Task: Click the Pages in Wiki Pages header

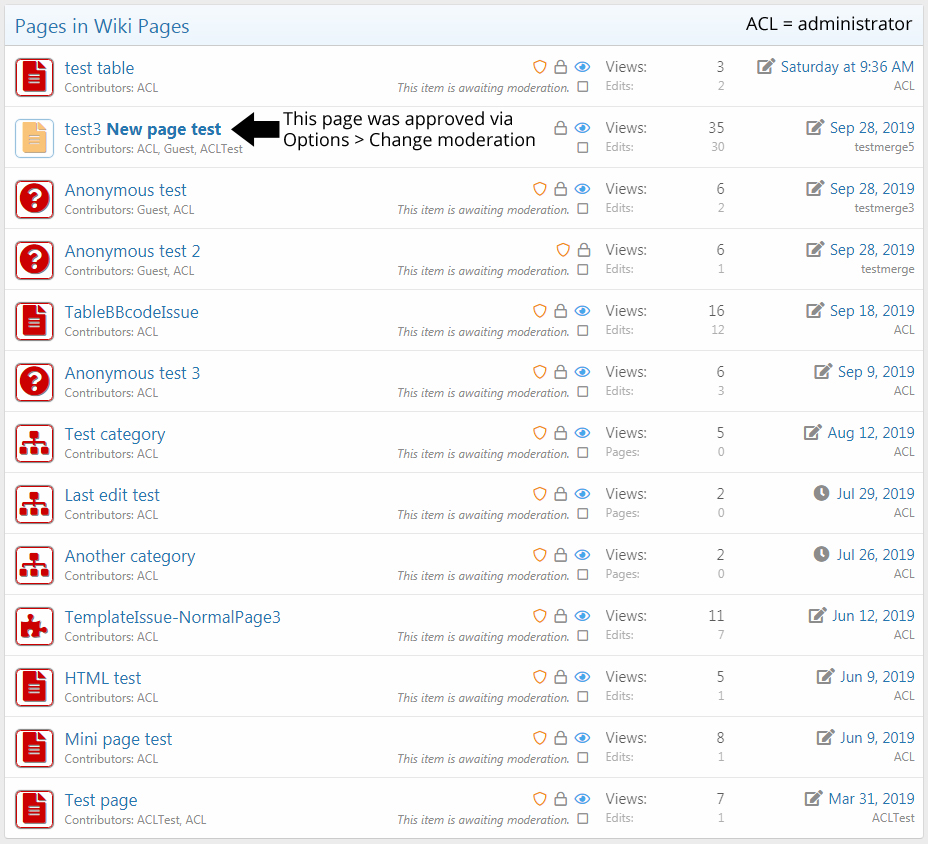Action: 102,26
